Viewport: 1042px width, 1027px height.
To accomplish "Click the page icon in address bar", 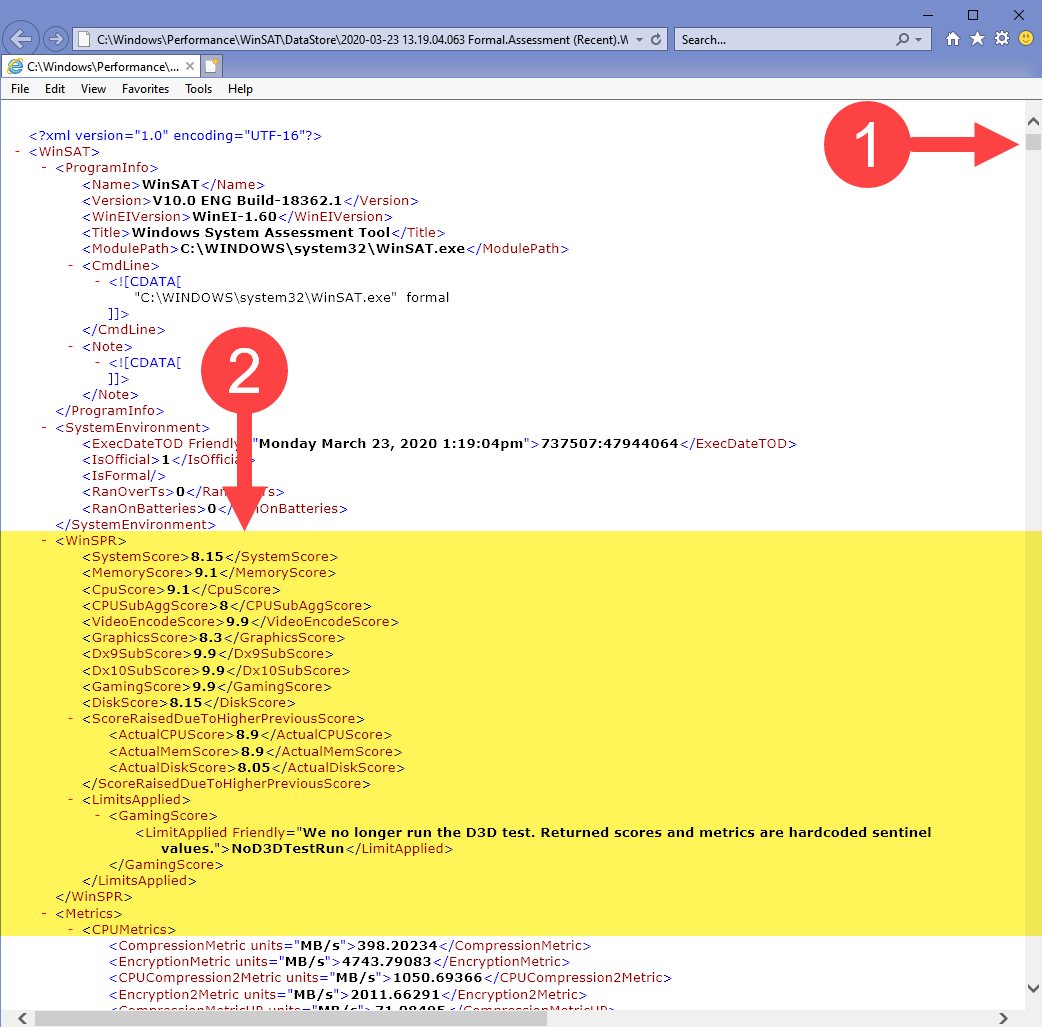I will click(x=84, y=40).
